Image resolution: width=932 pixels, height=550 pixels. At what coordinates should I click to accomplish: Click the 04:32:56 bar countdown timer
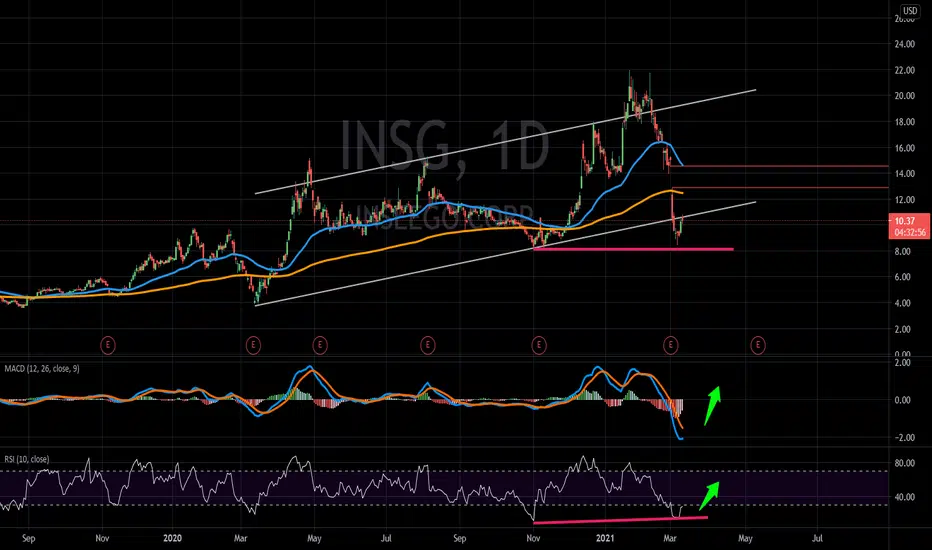[x=910, y=232]
